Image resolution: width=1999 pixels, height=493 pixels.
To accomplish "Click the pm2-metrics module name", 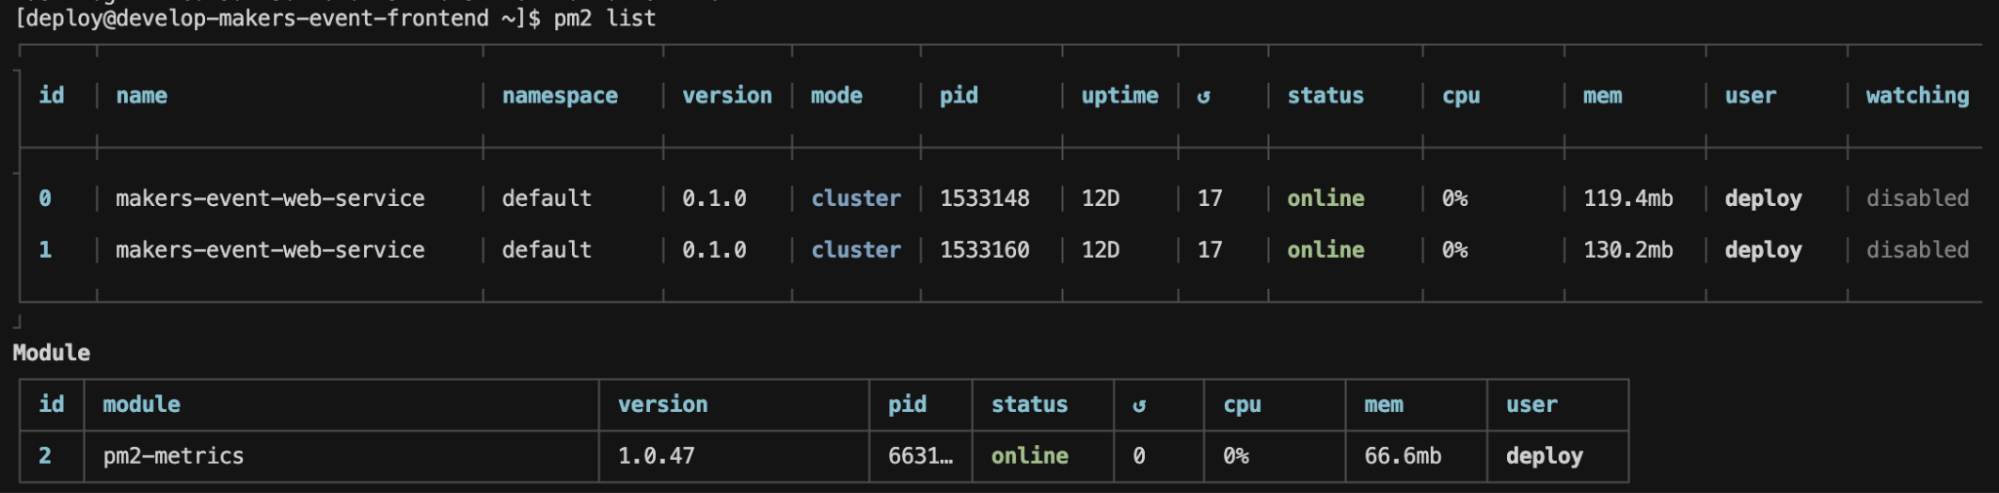I will pos(173,456).
